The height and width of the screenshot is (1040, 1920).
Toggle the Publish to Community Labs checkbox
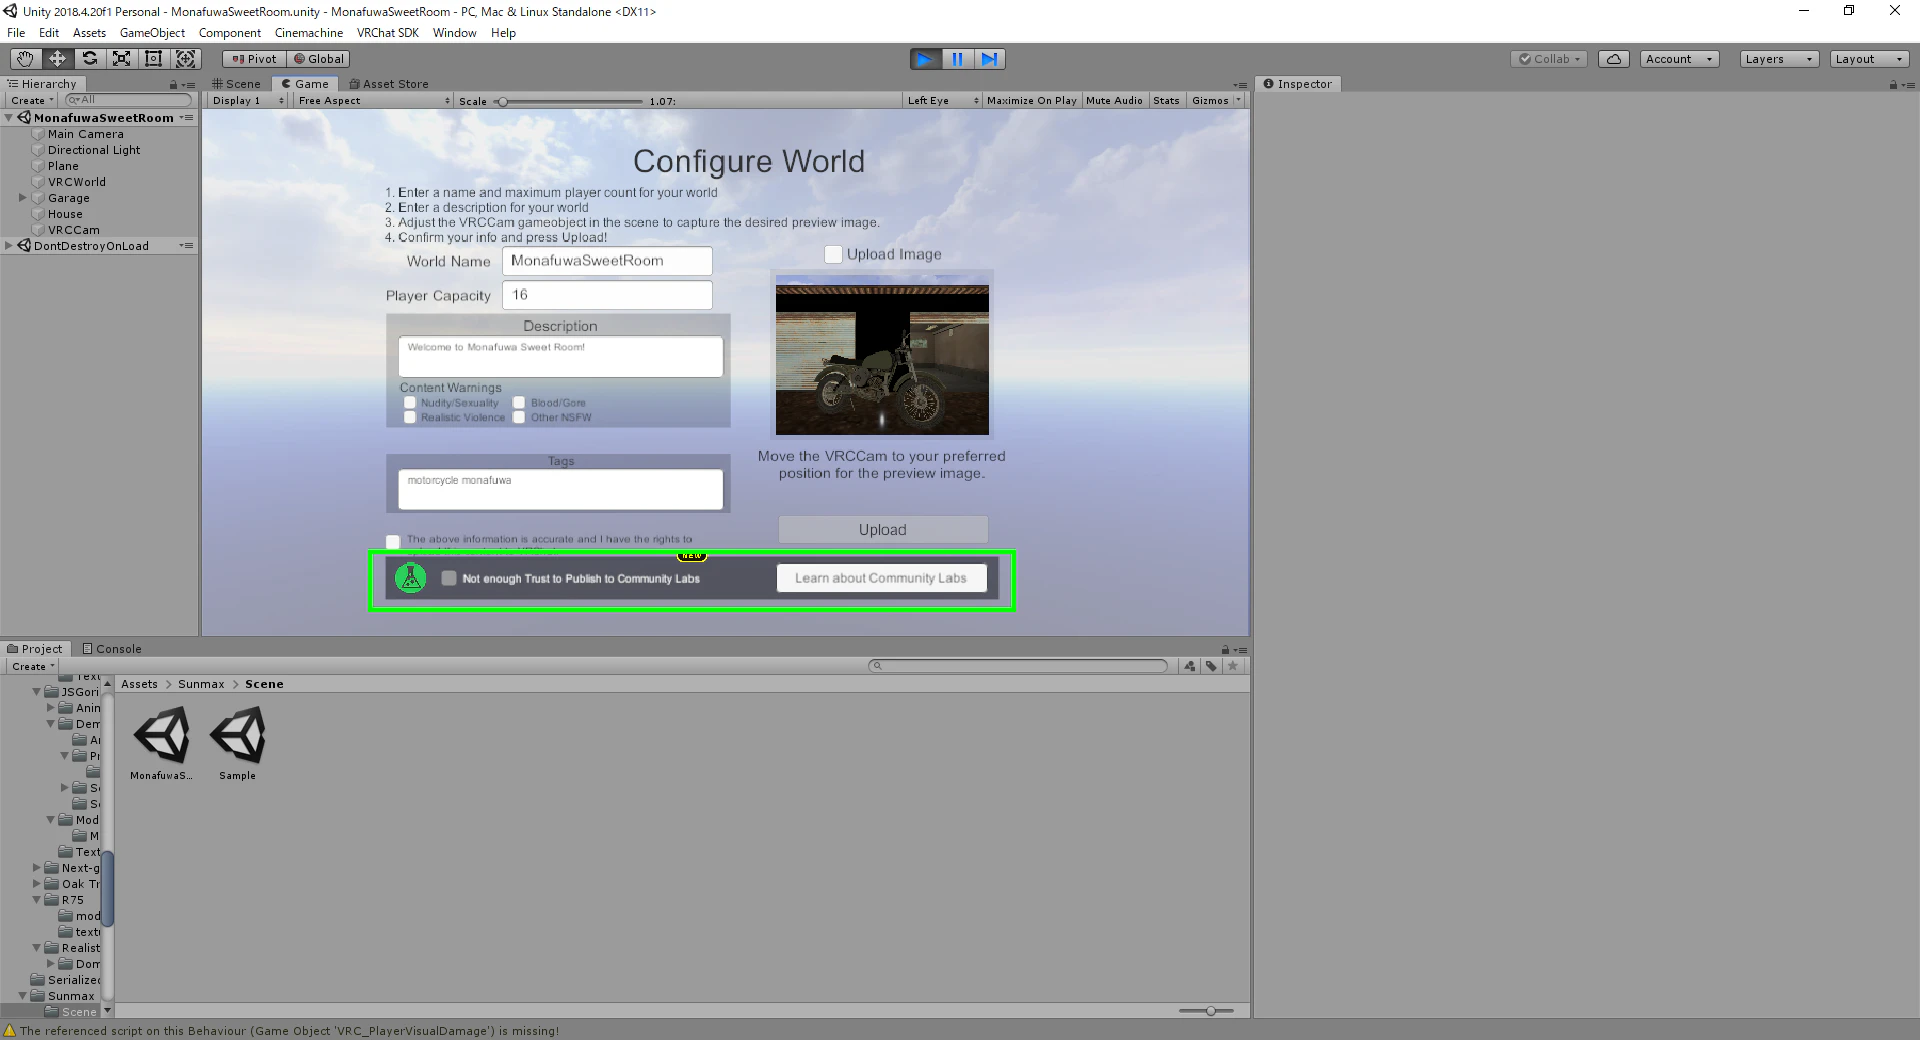[x=449, y=578]
